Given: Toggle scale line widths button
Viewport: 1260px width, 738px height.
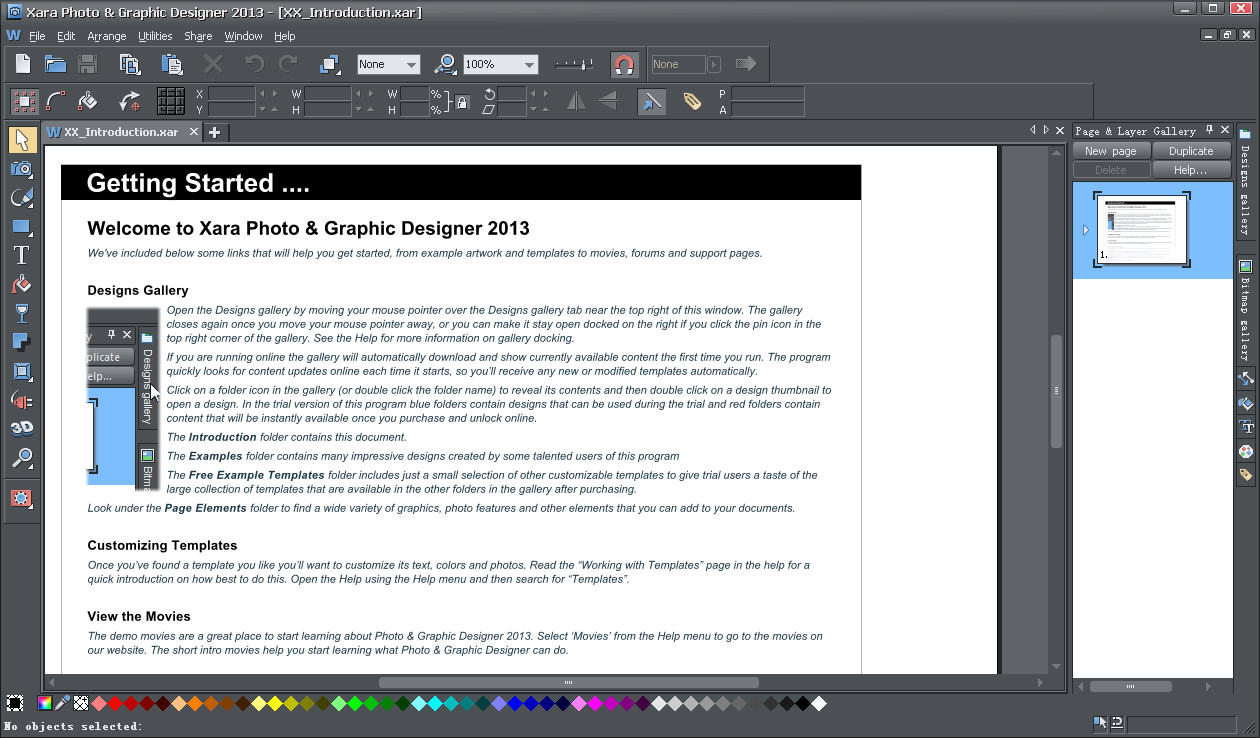Looking at the screenshot, I should tap(651, 101).
